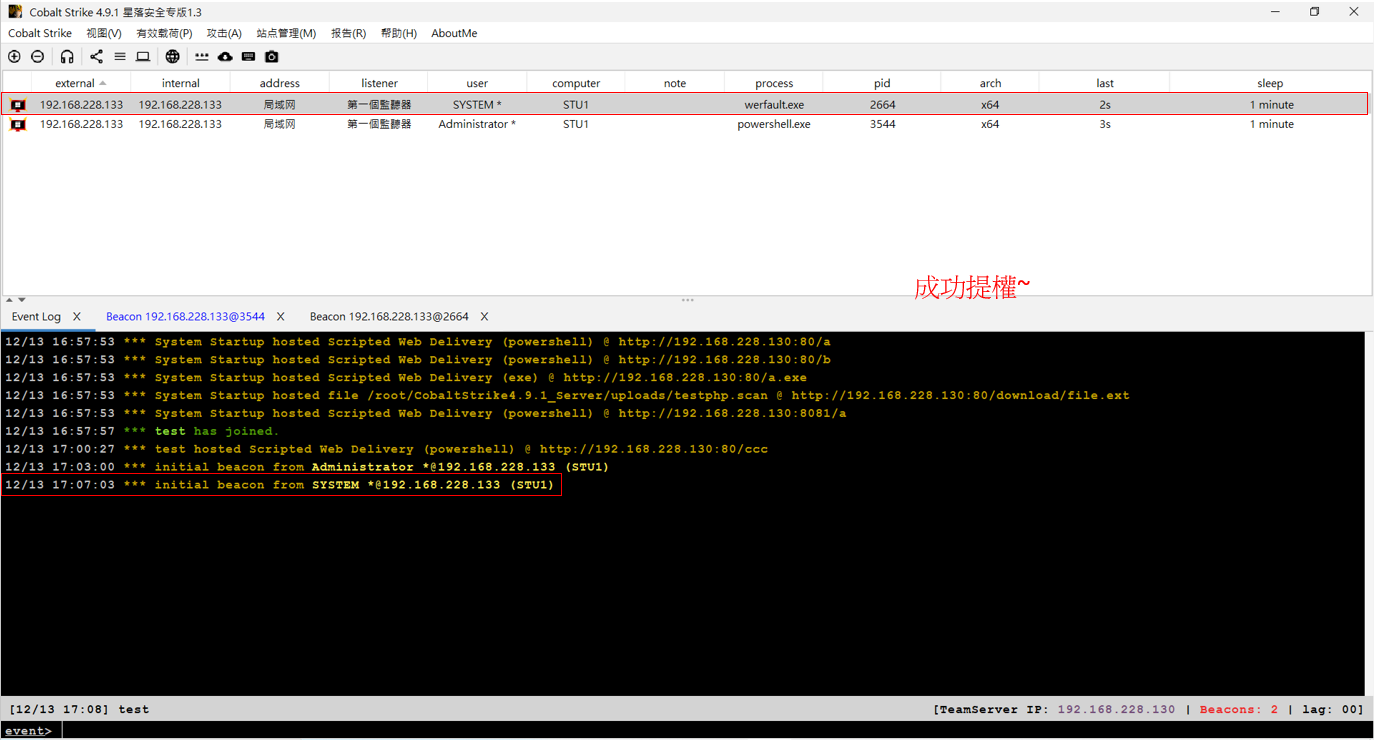The image size is (1374, 740).
Task: Click TeamServer IP 192.168.228.130 in status bar
Action: point(1116,710)
